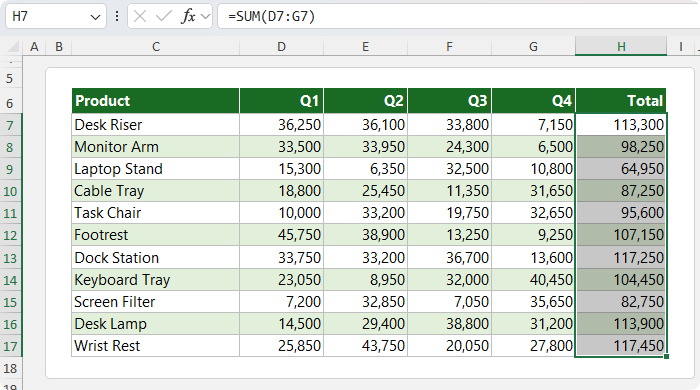This screenshot has width=700, height=390.
Task: Click the fill handle at selection corner
Action: point(667,357)
